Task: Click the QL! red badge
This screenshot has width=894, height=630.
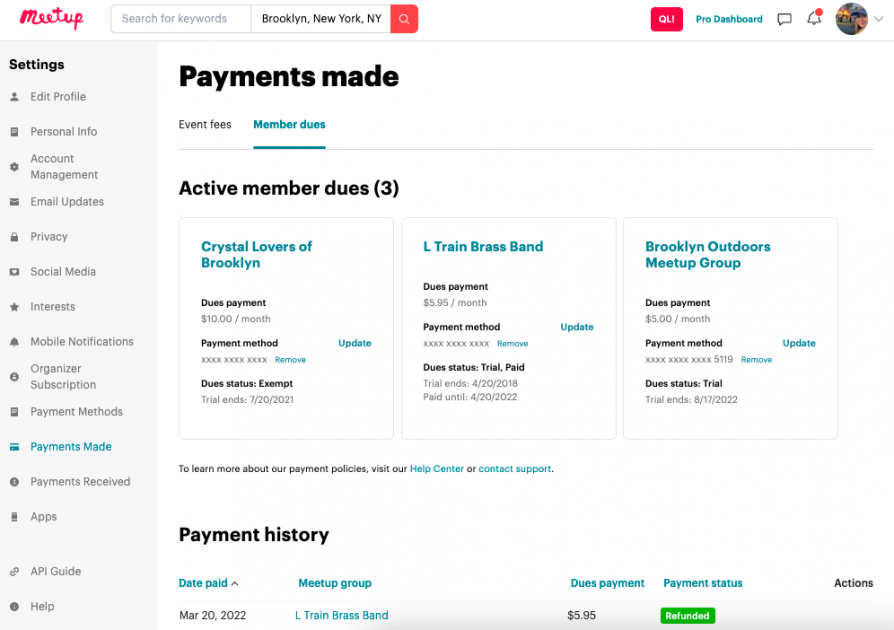Action: click(x=667, y=19)
